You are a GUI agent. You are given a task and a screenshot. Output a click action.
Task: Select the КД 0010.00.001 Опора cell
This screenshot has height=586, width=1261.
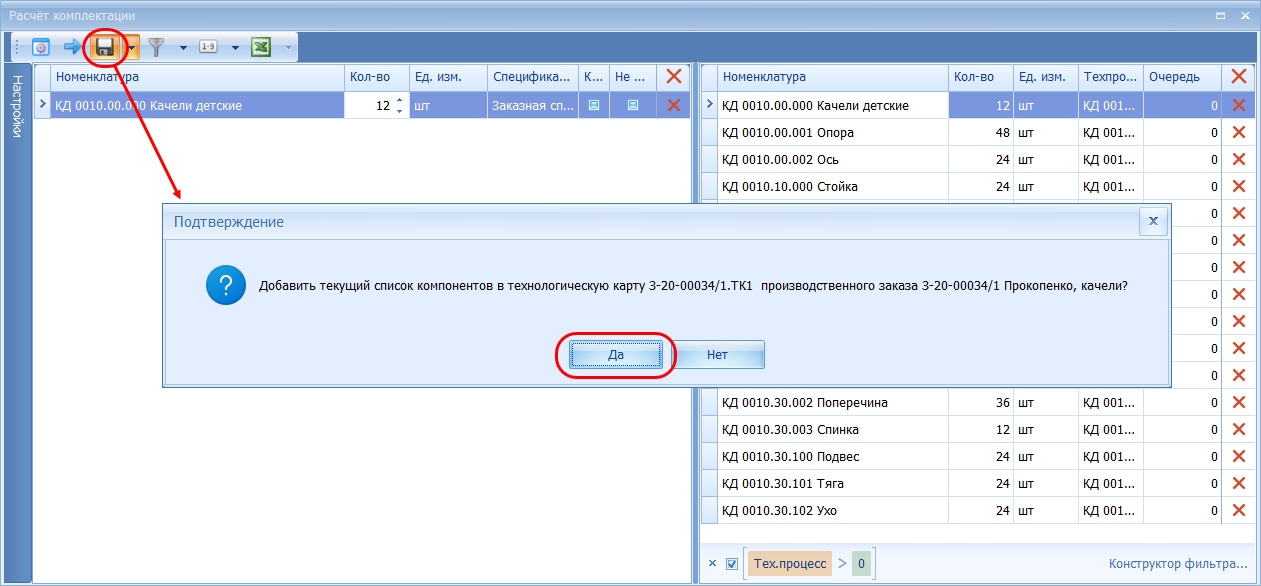pyautogui.click(x=834, y=132)
